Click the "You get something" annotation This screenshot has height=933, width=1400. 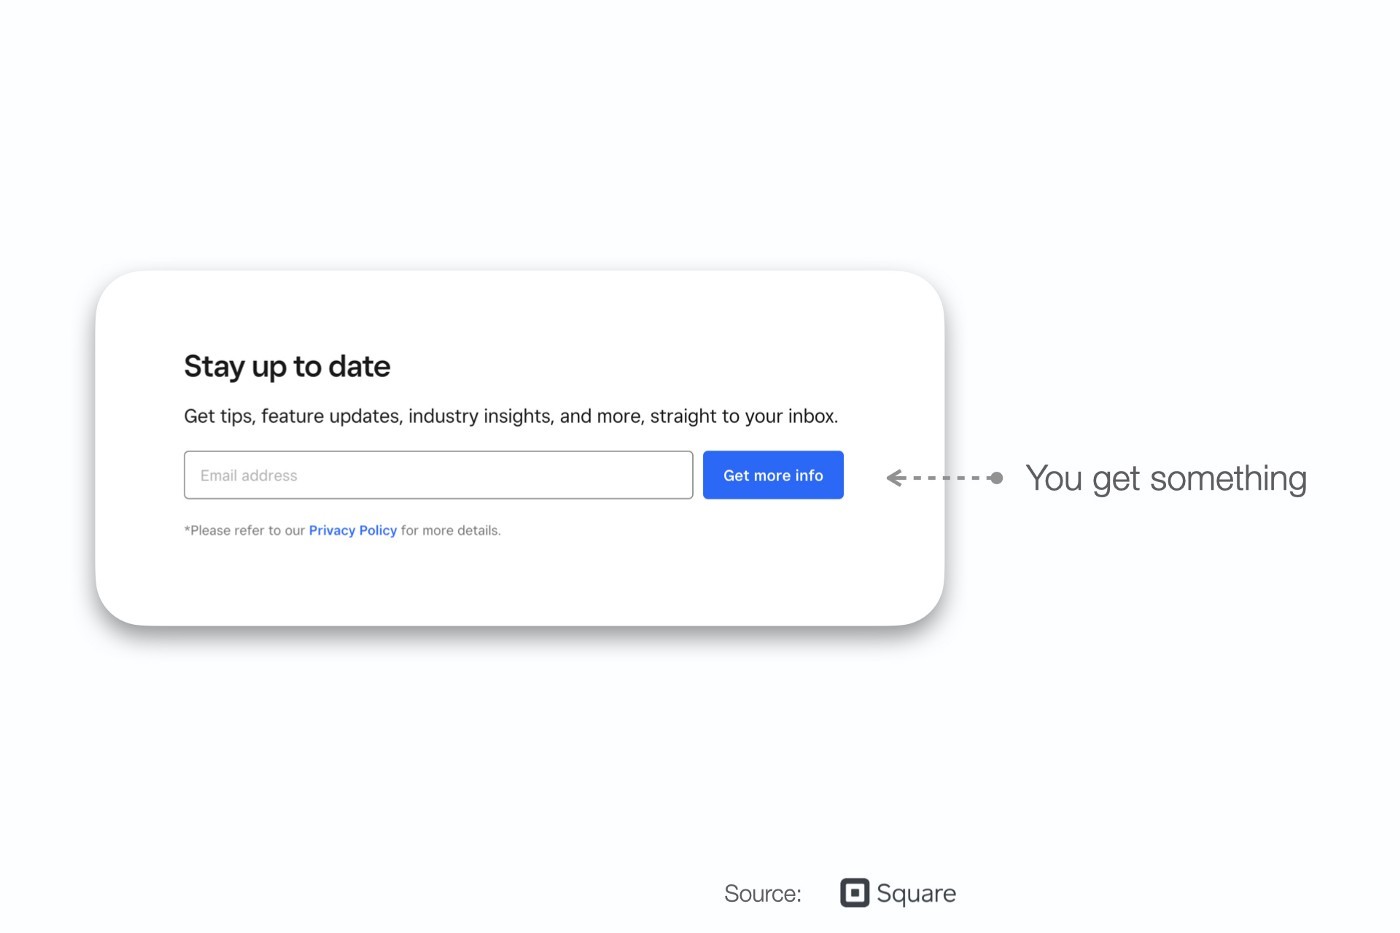1165,479
